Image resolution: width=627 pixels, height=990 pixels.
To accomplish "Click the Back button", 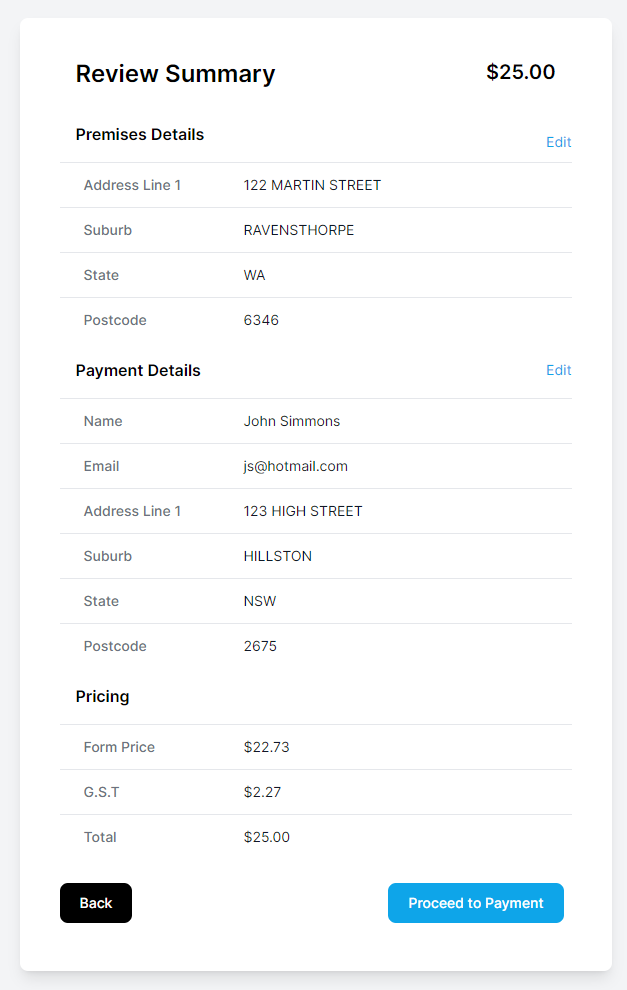I will coord(96,903).
